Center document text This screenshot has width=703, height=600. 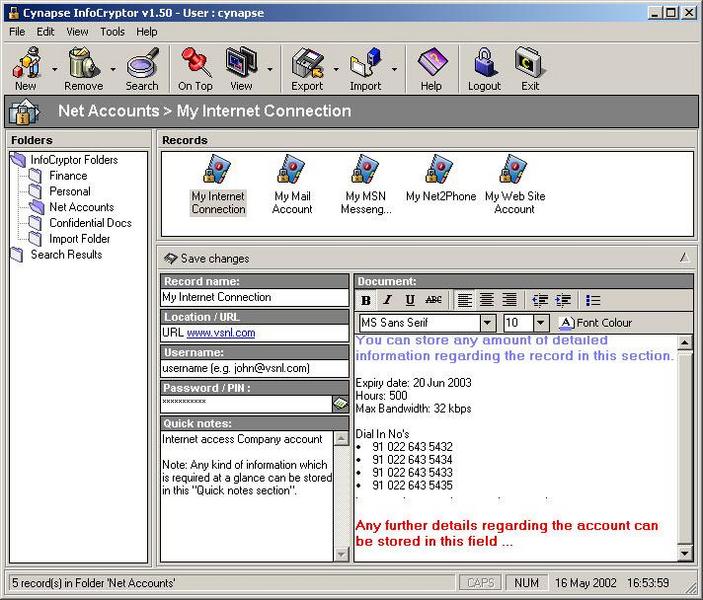487,300
